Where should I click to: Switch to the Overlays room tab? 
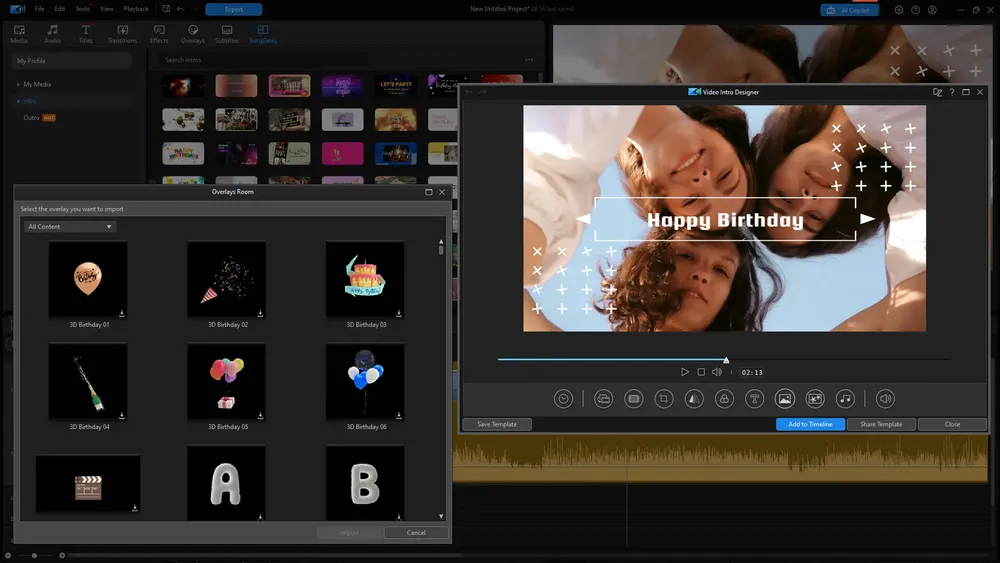[193, 34]
